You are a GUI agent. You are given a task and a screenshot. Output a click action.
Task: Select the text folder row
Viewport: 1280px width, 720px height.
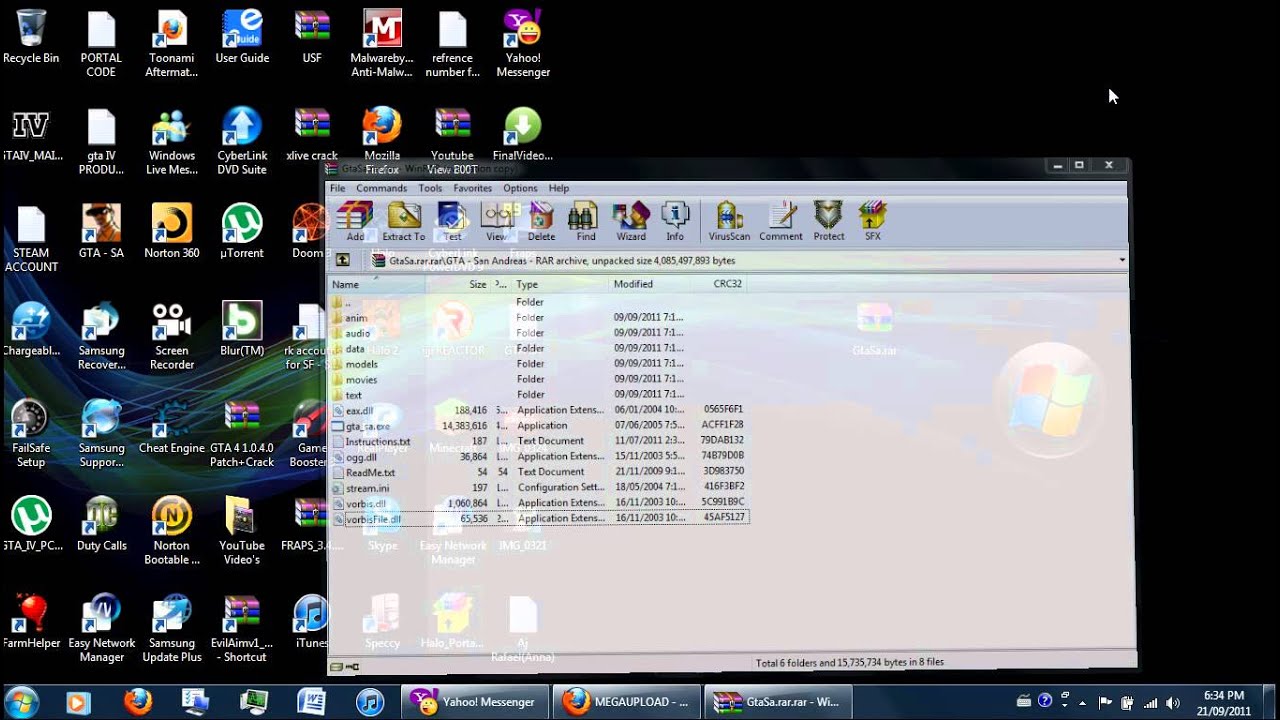click(538, 395)
